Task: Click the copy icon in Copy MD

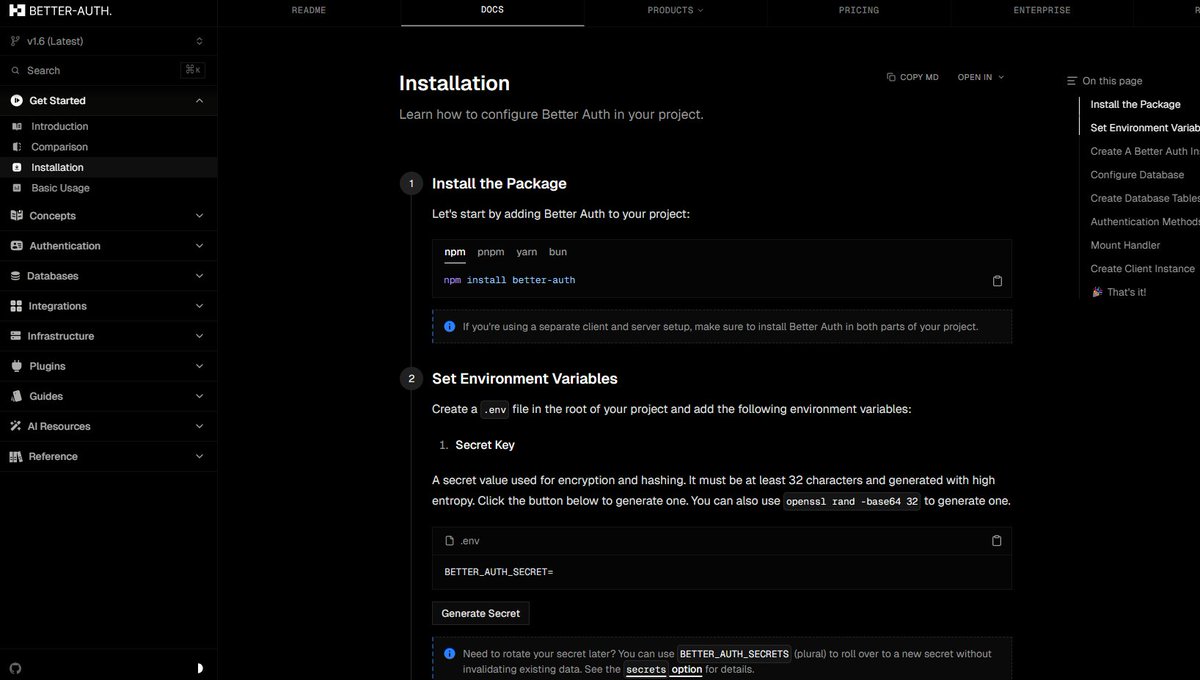Action: 891,77
